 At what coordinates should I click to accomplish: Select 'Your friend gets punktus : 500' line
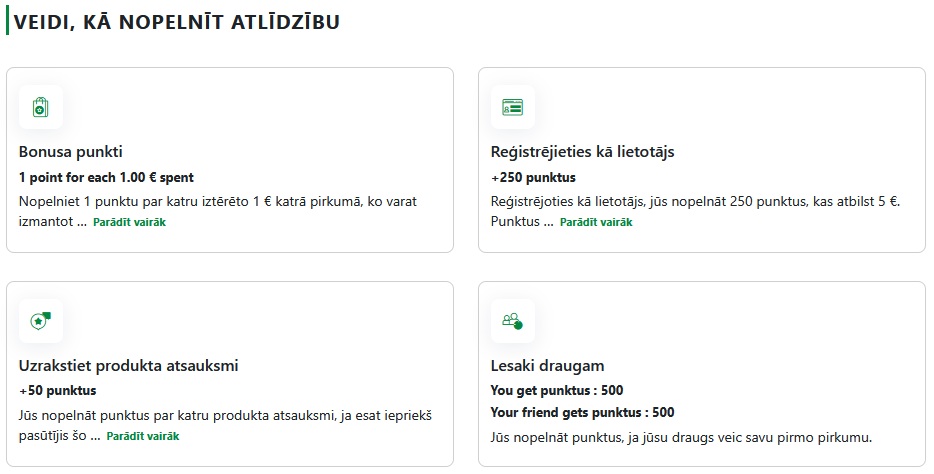pyautogui.click(x=583, y=412)
